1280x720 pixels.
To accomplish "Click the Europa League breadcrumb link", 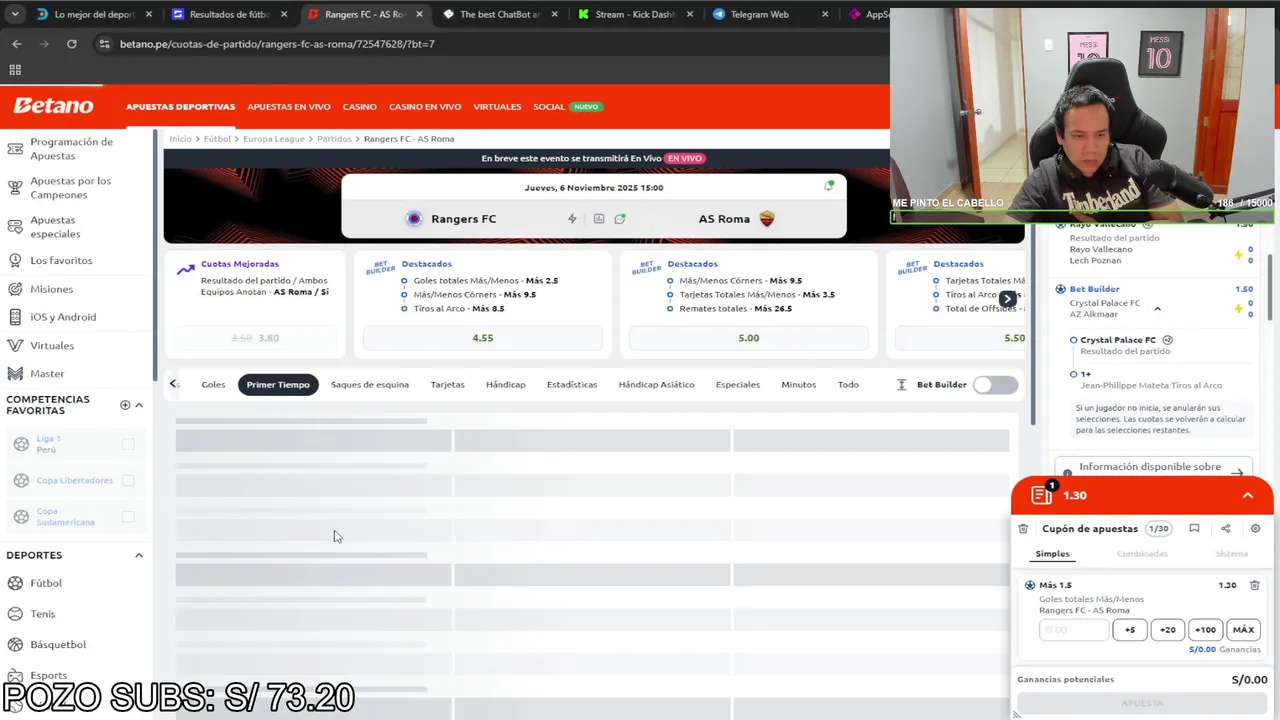I will [273, 139].
